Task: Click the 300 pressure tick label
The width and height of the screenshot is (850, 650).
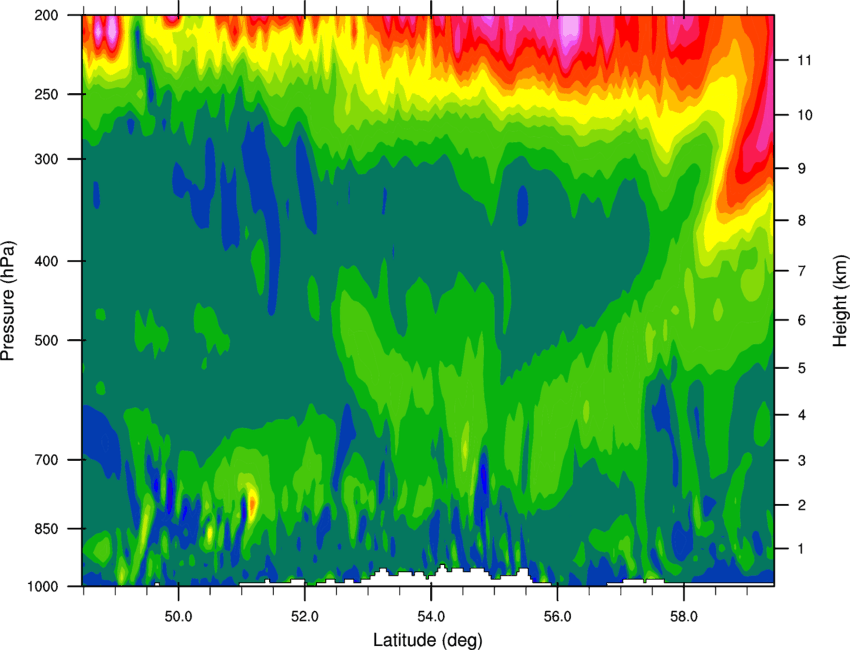Action: click(x=46, y=159)
